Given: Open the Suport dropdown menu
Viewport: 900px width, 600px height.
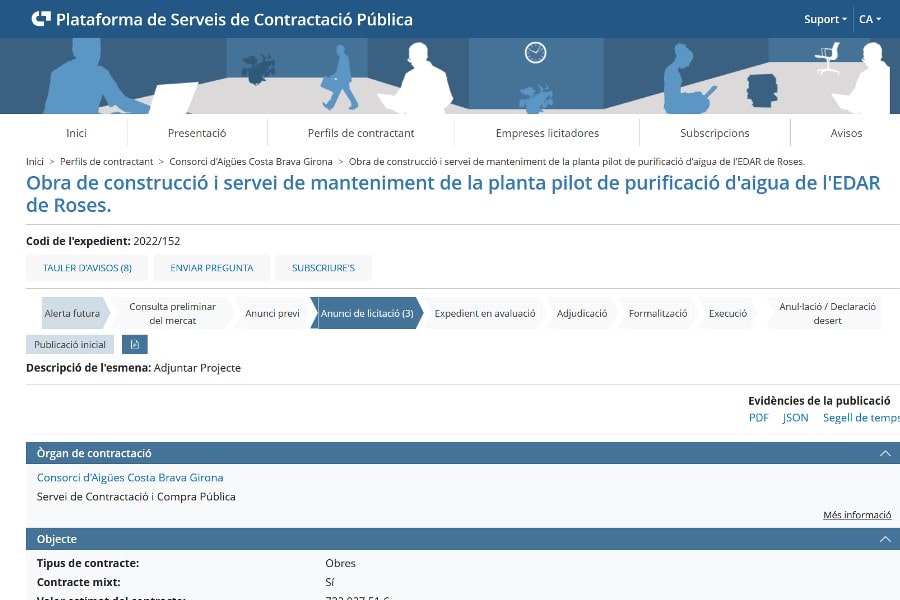Looking at the screenshot, I should [x=825, y=19].
